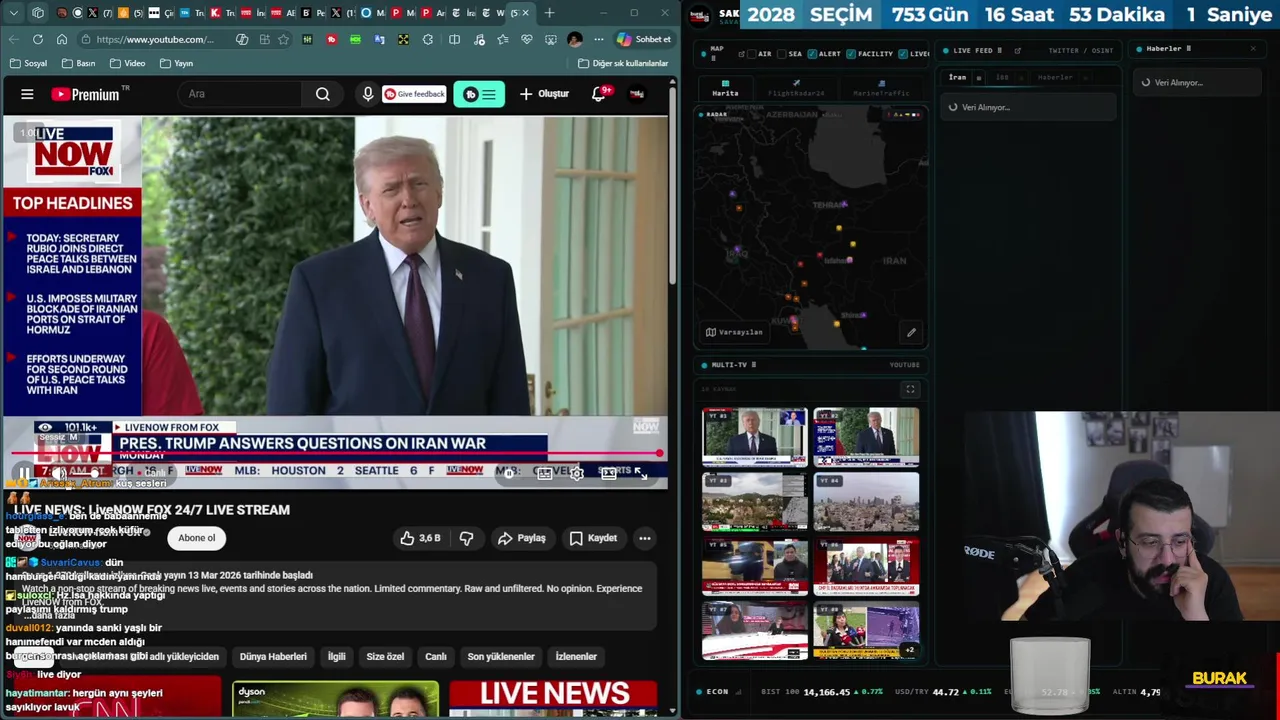
Task: Mute the video volume speaker
Action: [60, 473]
